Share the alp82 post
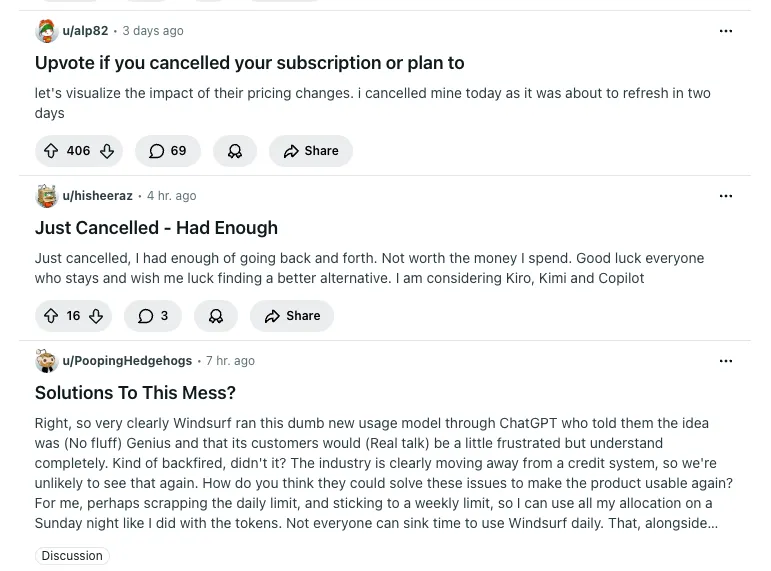This screenshot has width=771, height=571. [311, 151]
